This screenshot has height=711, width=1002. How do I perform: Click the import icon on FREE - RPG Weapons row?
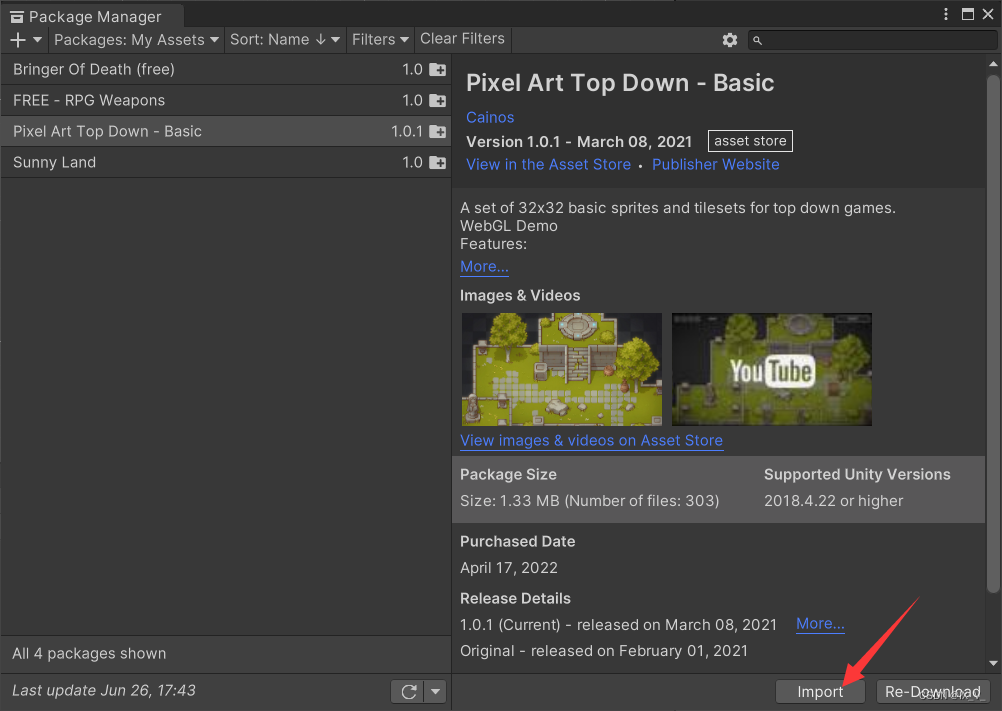(x=438, y=100)
